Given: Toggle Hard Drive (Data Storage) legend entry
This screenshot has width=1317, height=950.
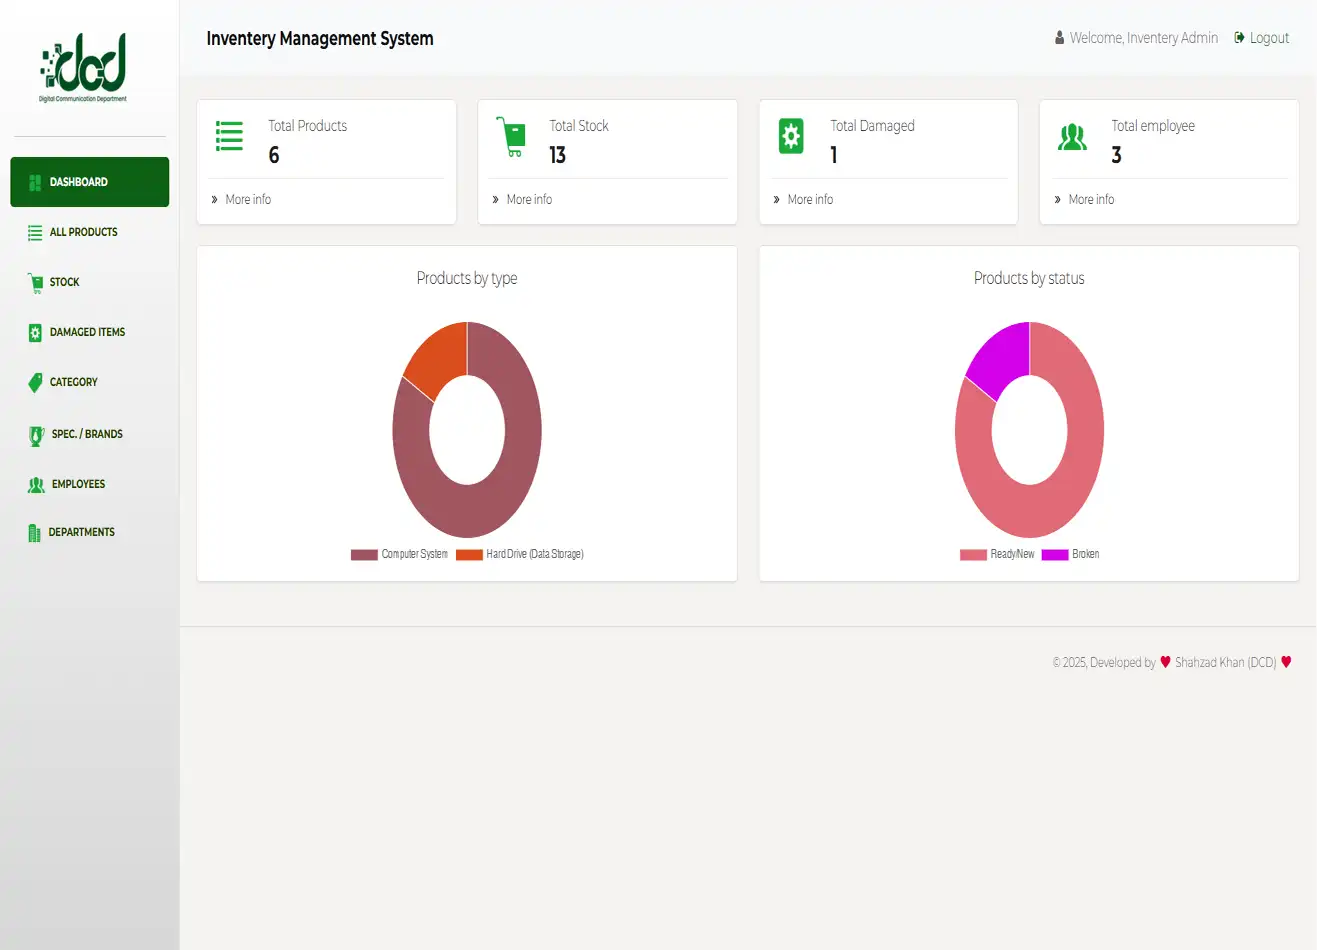Looking at the screenshot, I should pyautogui.click(x=520, y=554).
